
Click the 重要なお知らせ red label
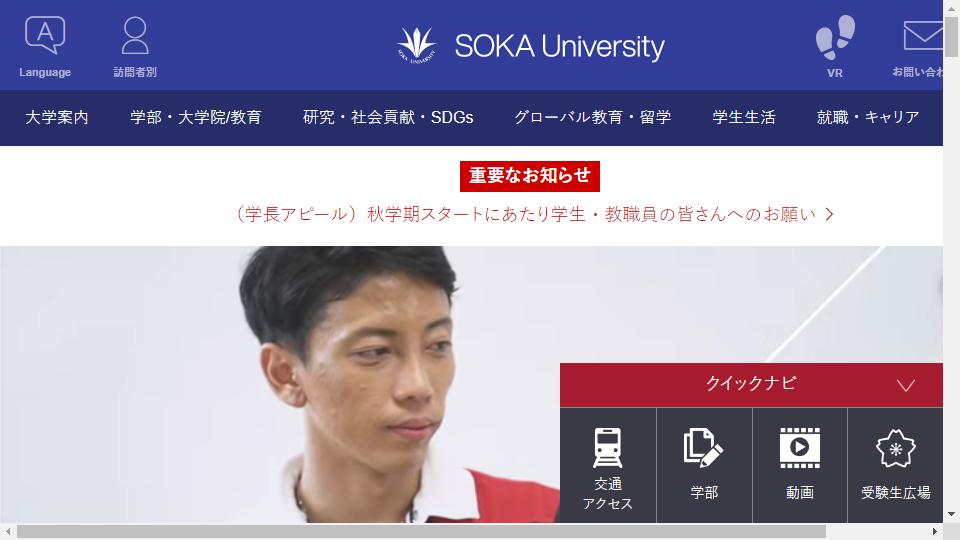click(530, 176)
